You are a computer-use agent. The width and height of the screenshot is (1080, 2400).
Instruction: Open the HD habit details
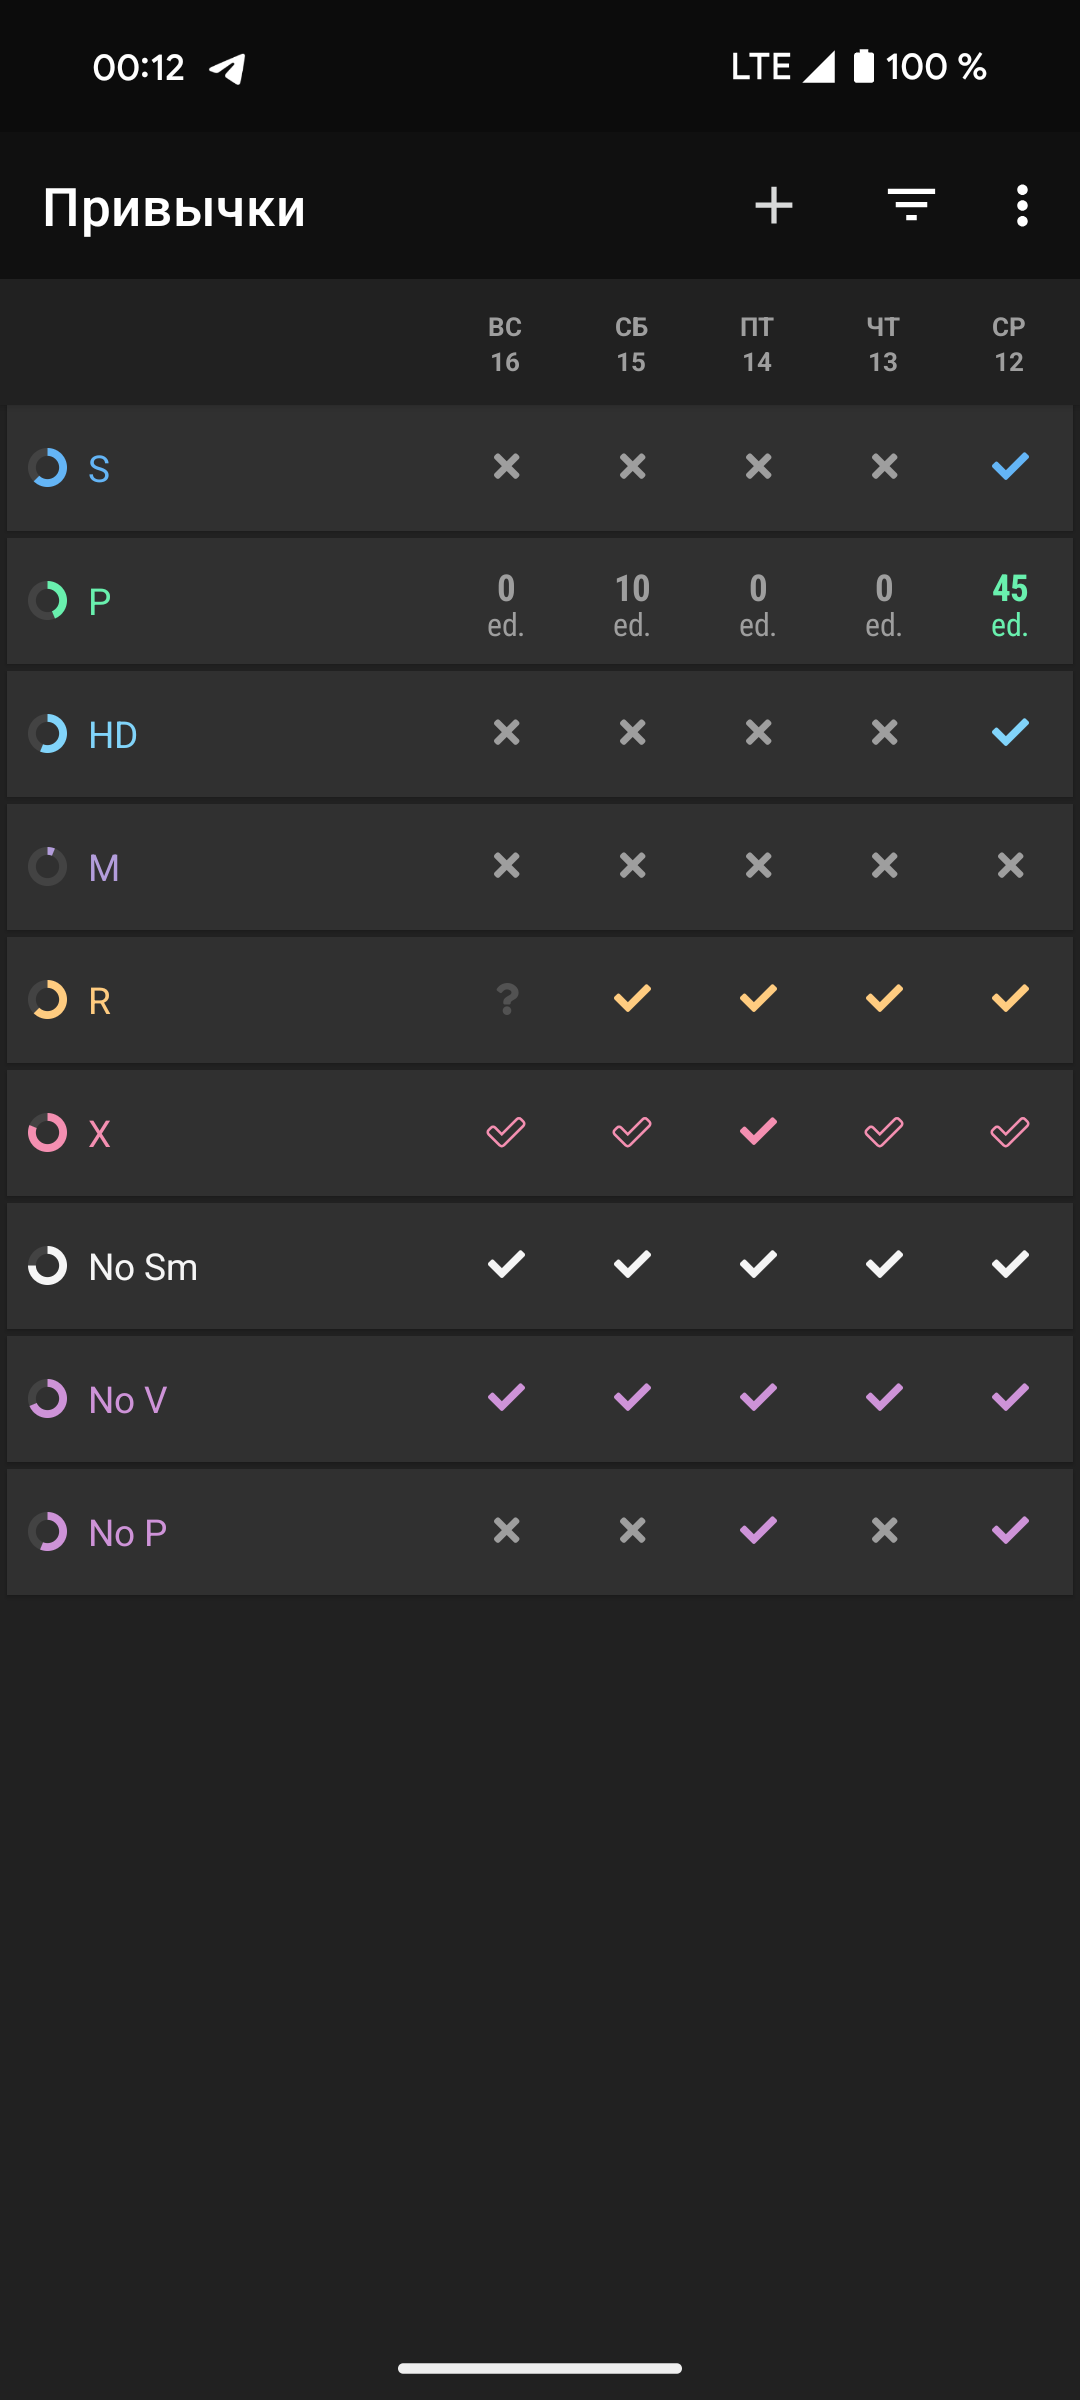tap(113, 735)
